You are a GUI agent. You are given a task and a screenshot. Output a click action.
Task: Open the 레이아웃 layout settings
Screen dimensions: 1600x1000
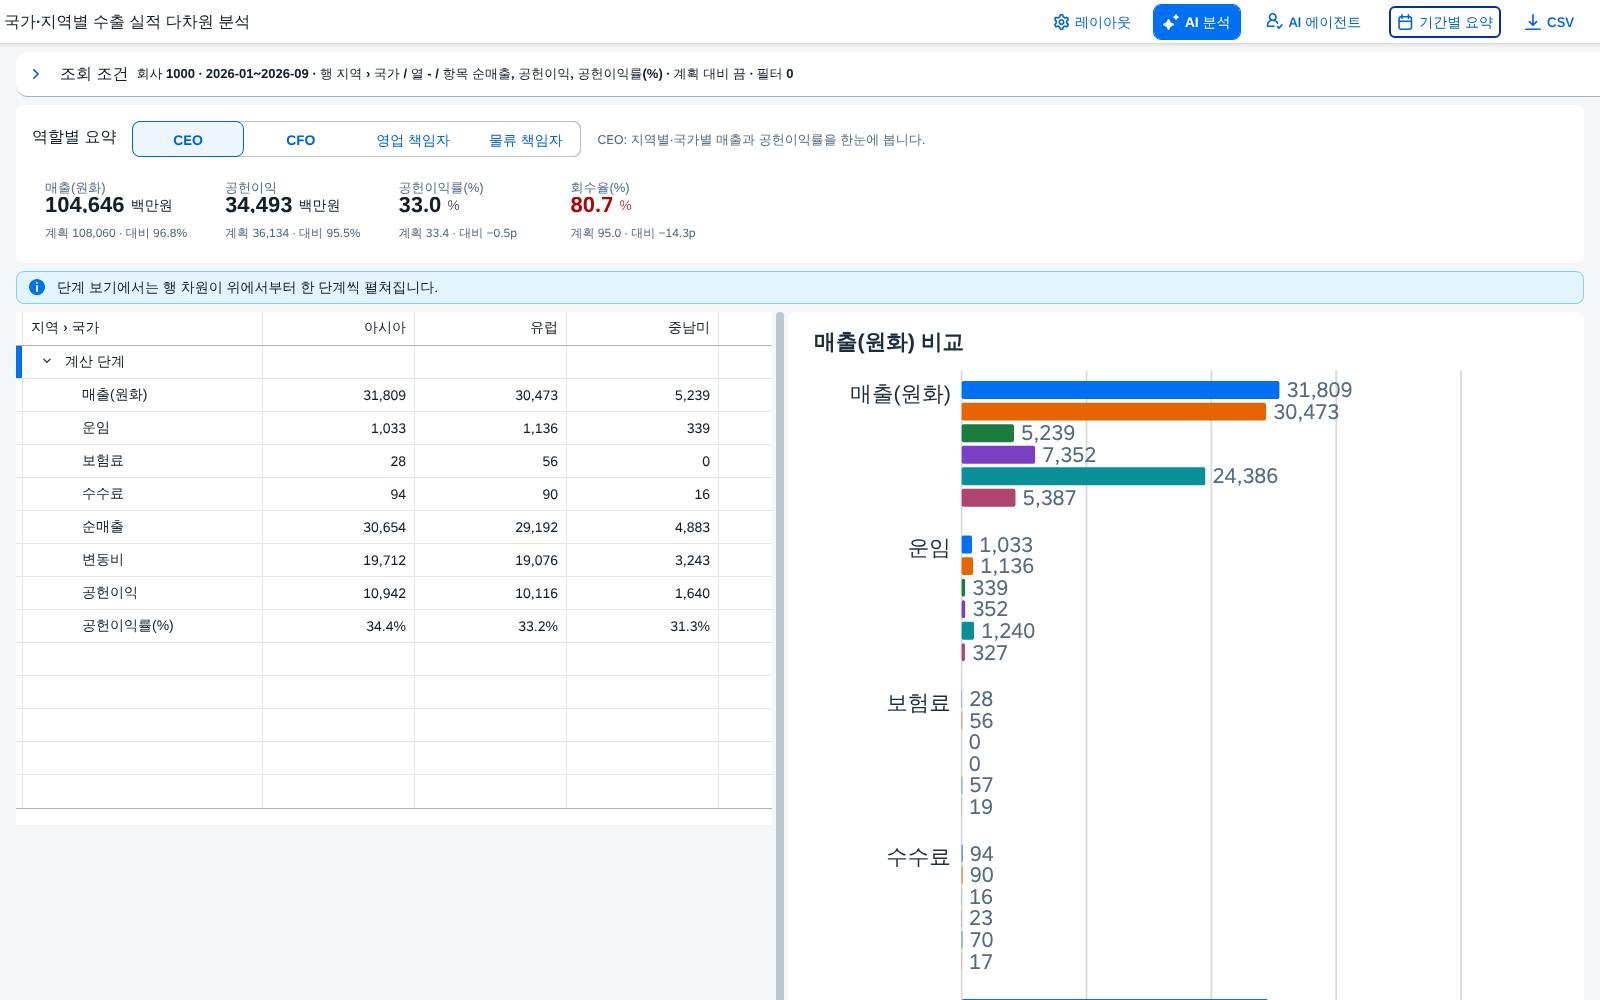tap(1092, 22)
